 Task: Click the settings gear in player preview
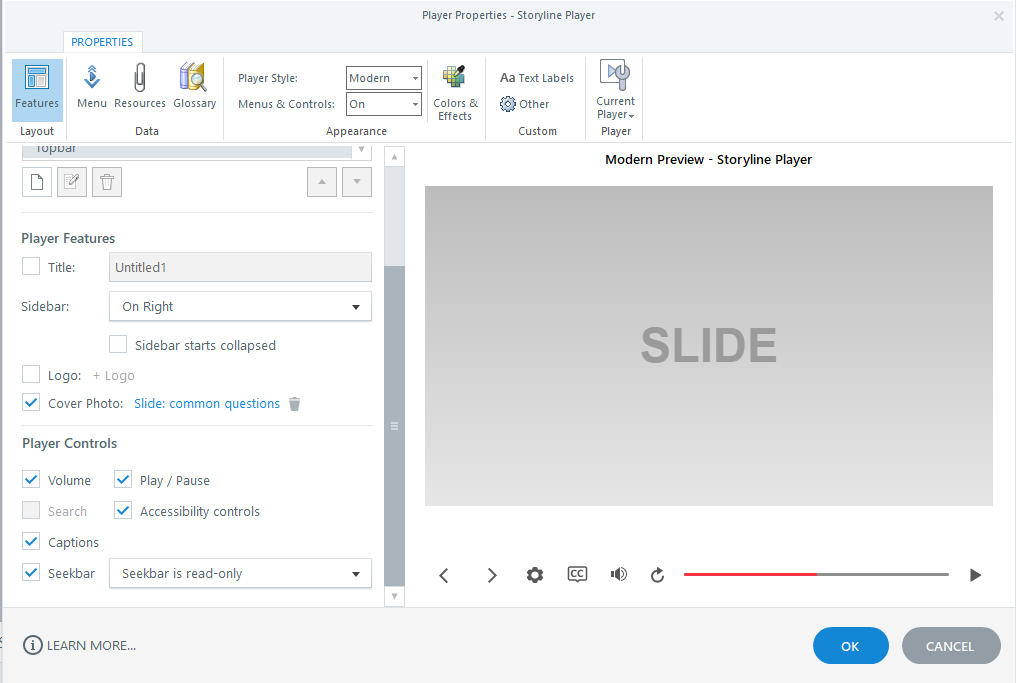(535, 575)
